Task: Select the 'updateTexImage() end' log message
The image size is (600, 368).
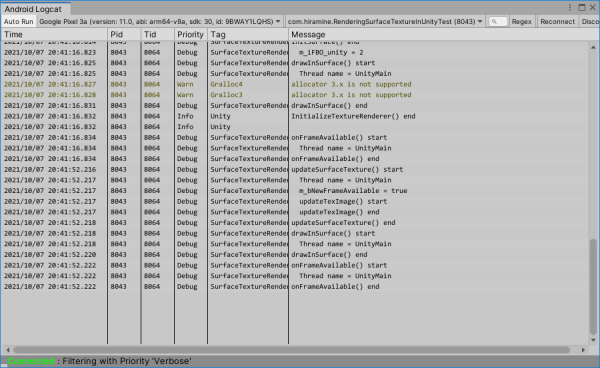Action: (x=339, y=212)
